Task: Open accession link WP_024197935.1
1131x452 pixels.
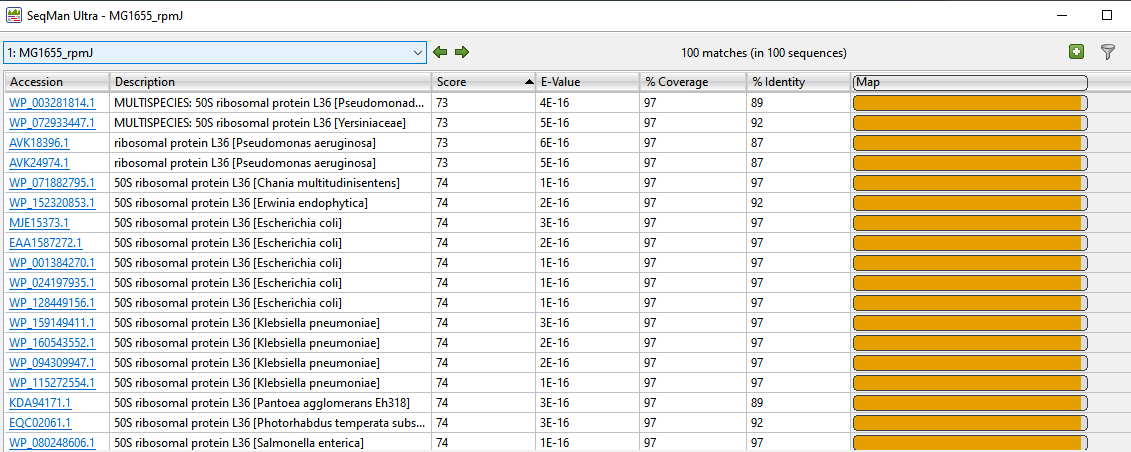Action: click(x=52, y=282)
